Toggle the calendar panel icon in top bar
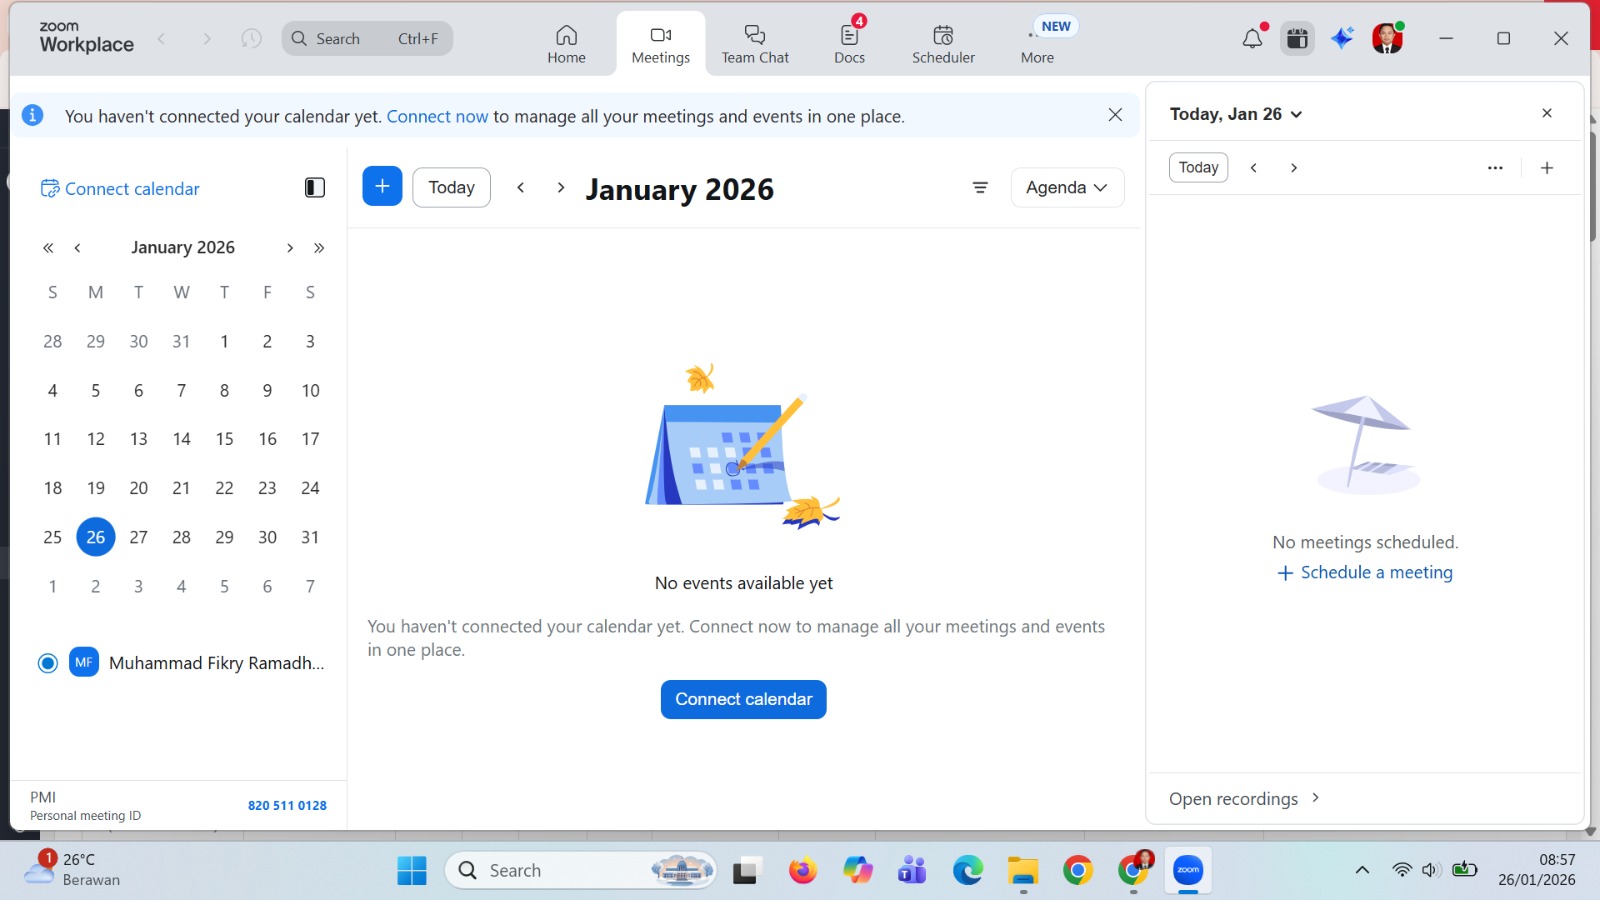The height and width of the screenshot is (900, 1600). tap(1297, 39)
